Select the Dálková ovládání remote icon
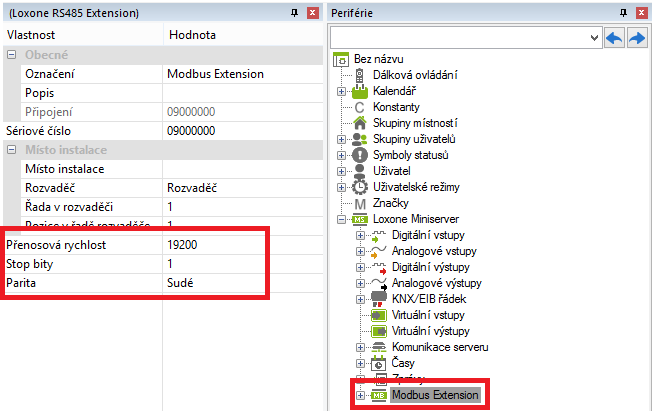Image resolution: width=652 pixels, height=411 pixels. (x=360, y=75)
